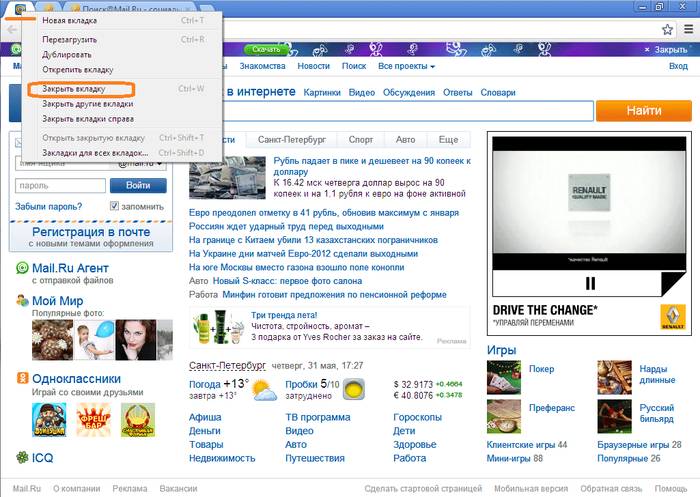Open the child with balloon photo
The width and height of the screenshot is (700, 497).
click(x=94, y=340)
